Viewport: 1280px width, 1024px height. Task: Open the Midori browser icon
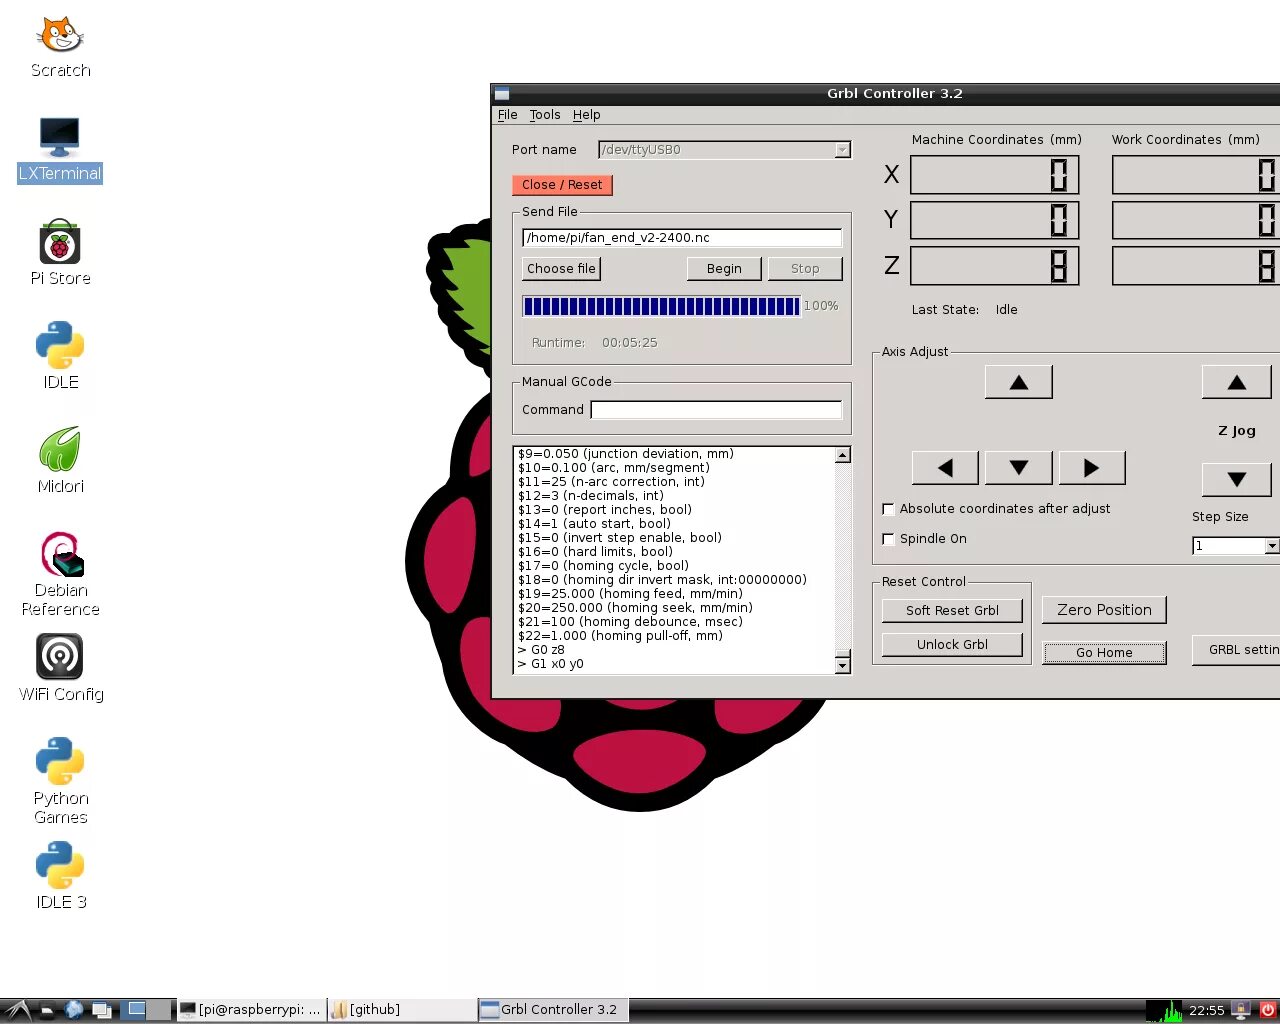pyautogui.click(x=60, y=460)
